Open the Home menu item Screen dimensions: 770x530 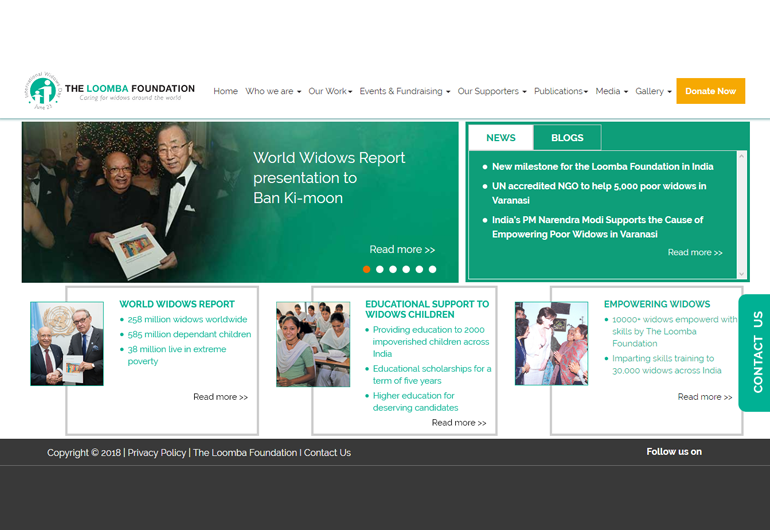coord(225,91)
